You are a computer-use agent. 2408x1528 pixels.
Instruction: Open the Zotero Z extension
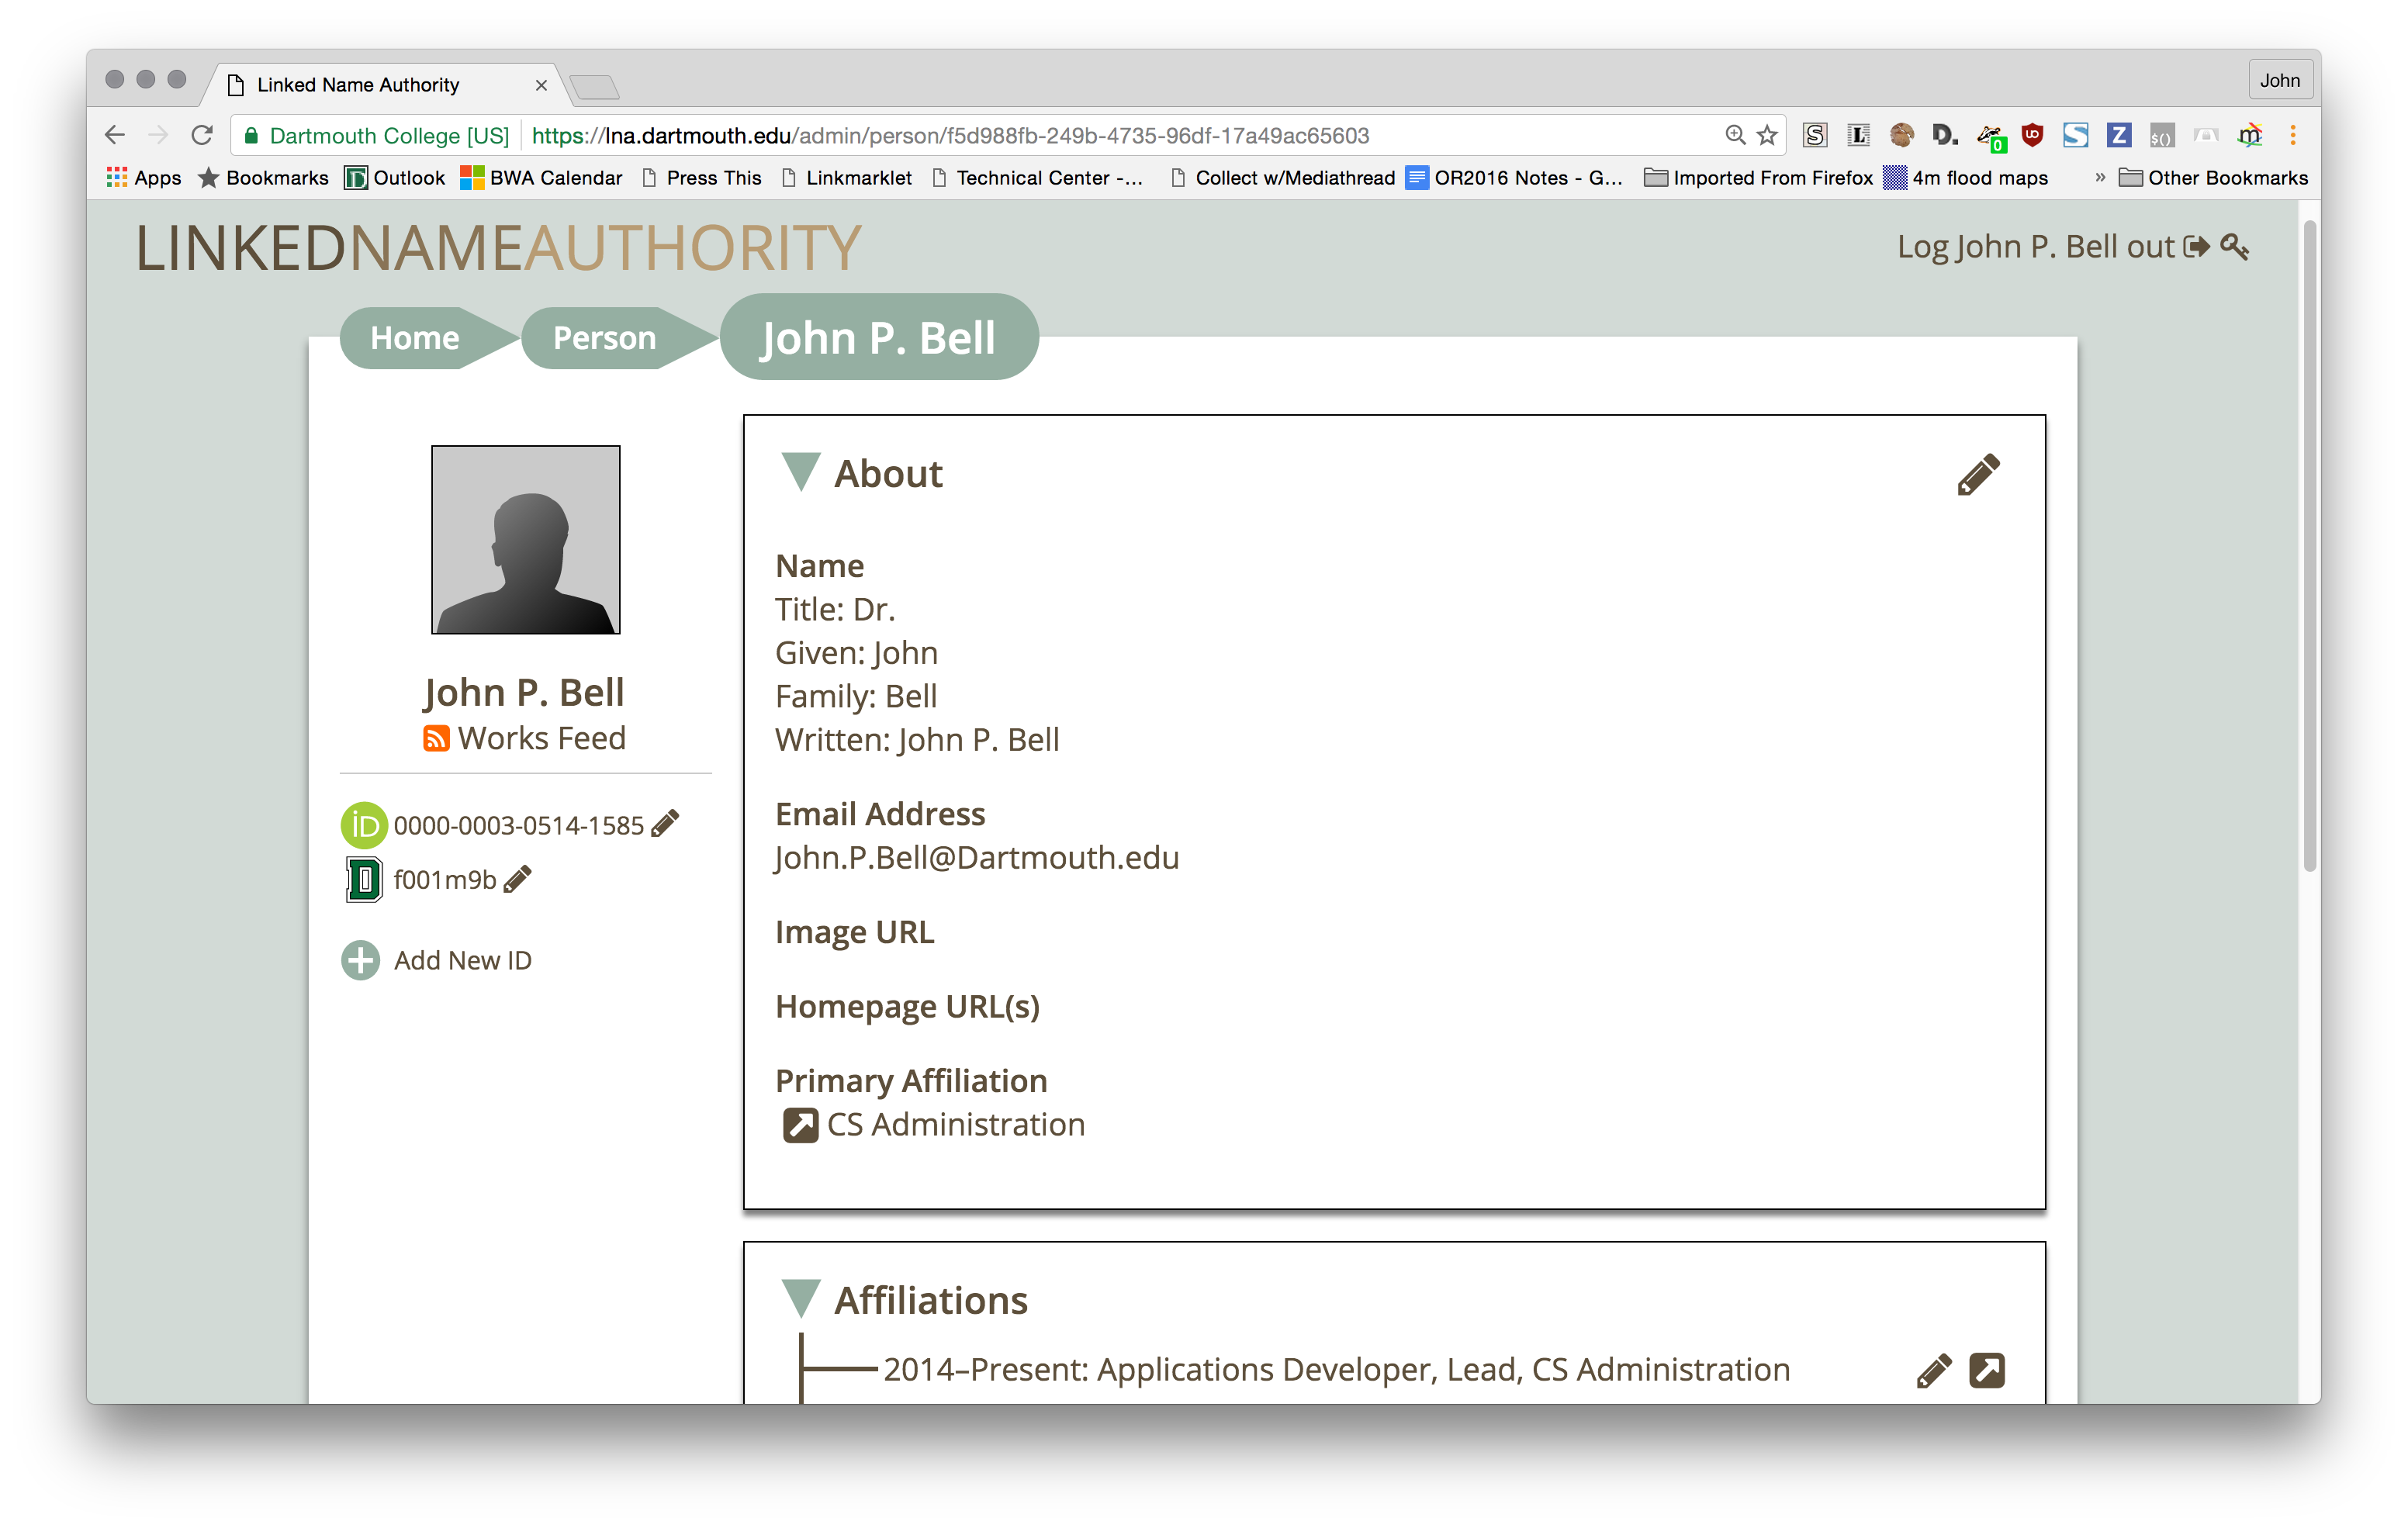(x=2118, y=135)
